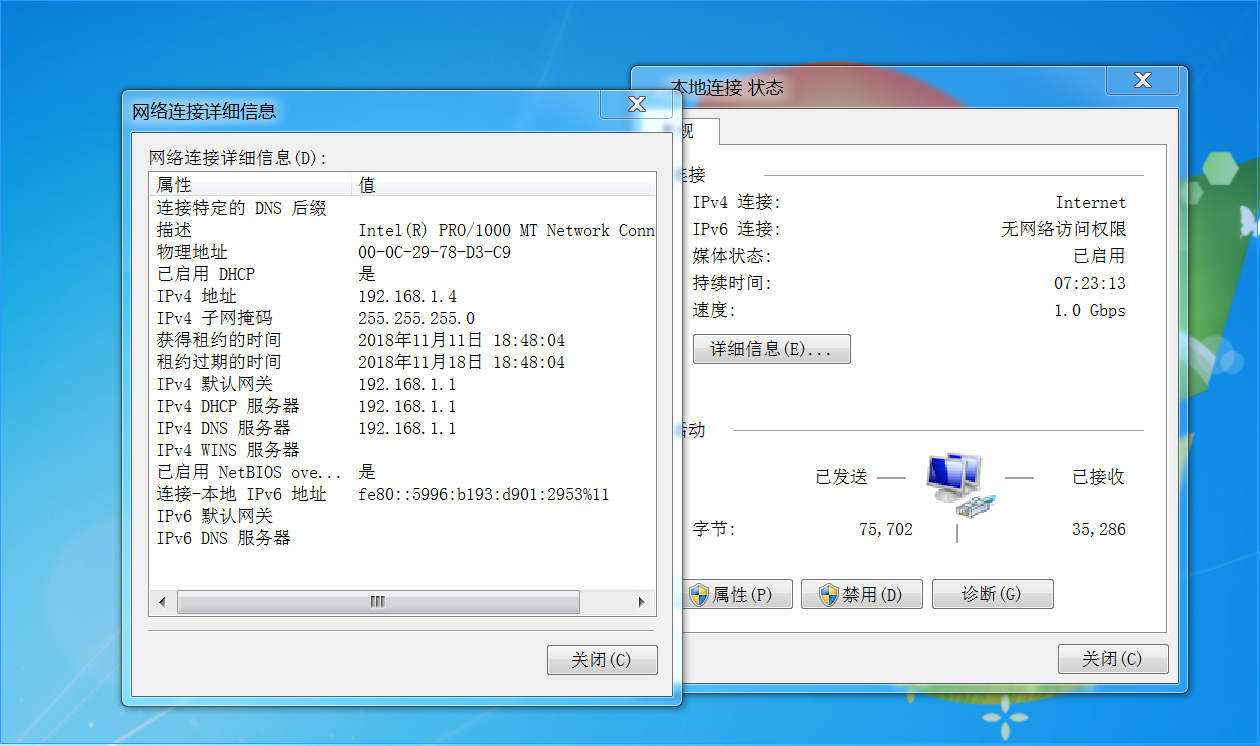Click received bytes value 35,286

[x=1098, y=529]
